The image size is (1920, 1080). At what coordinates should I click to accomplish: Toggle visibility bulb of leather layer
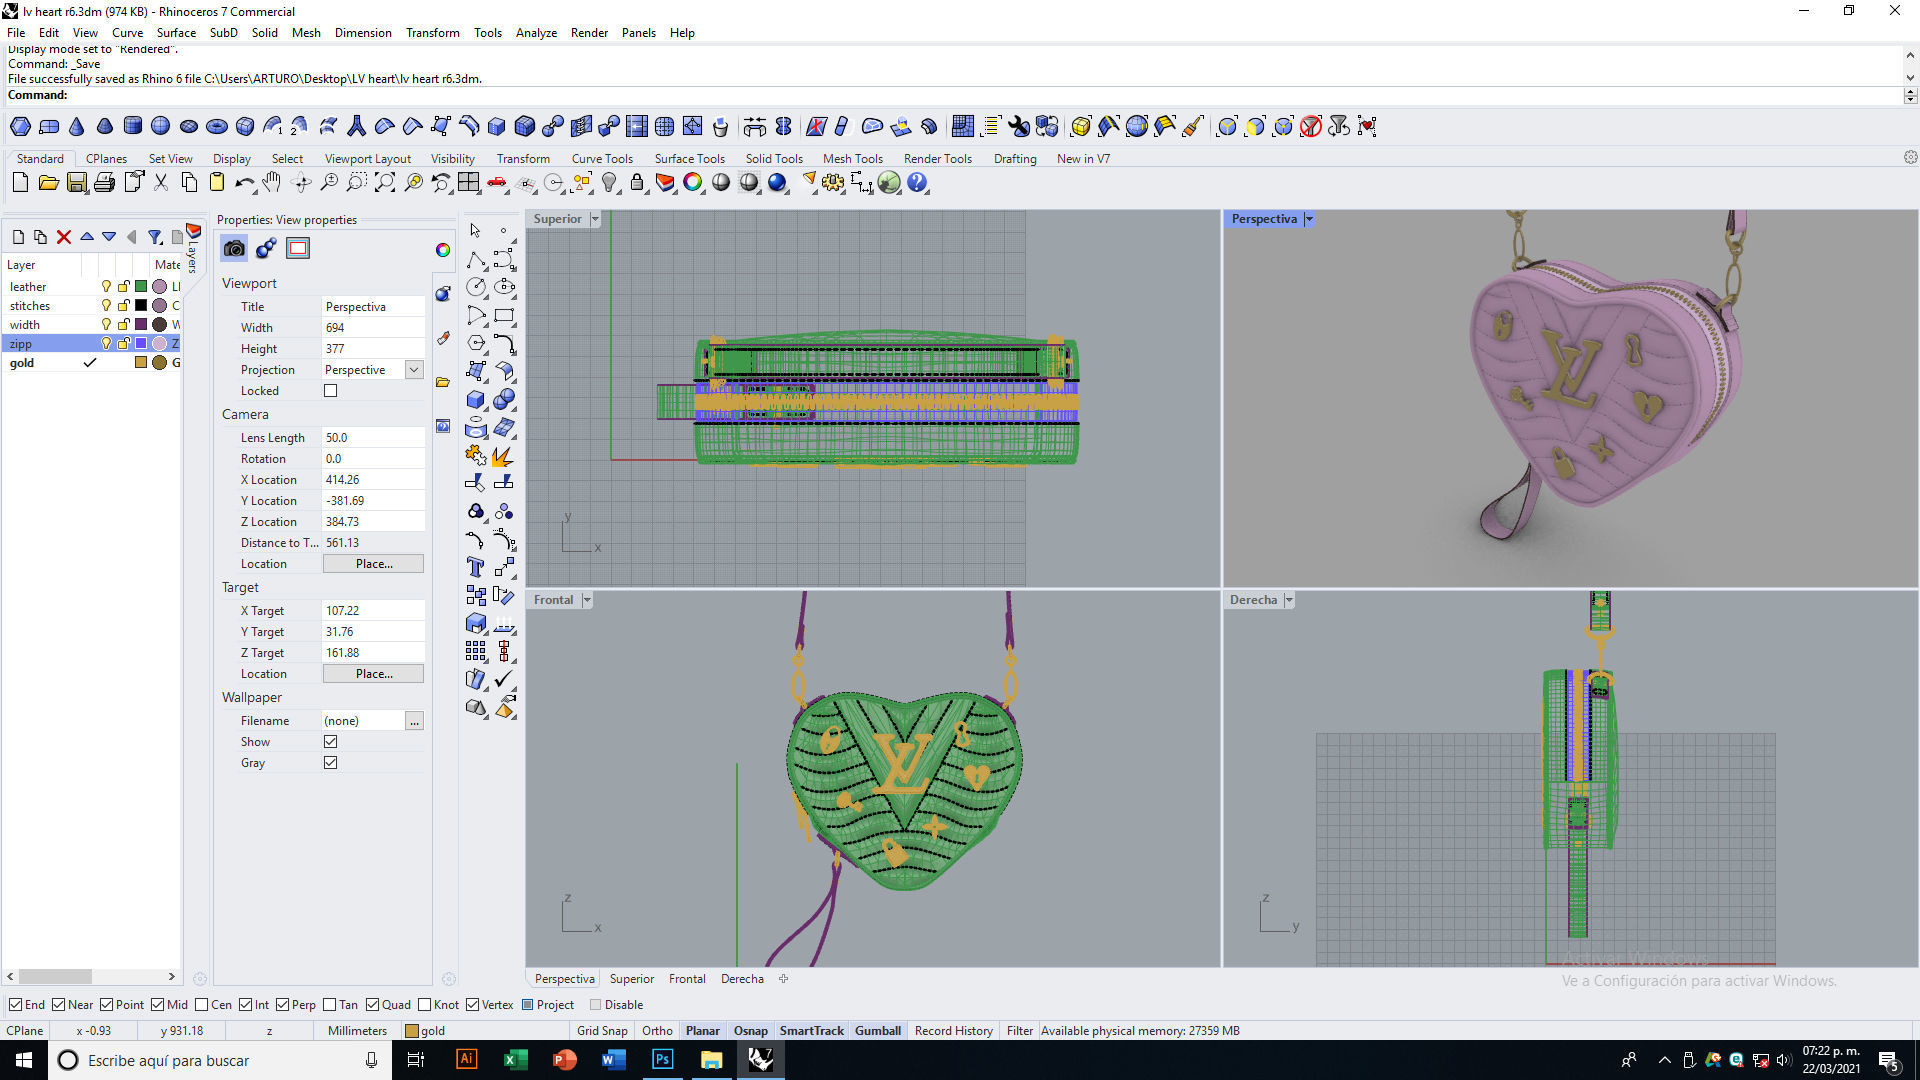tap(106, 287)
